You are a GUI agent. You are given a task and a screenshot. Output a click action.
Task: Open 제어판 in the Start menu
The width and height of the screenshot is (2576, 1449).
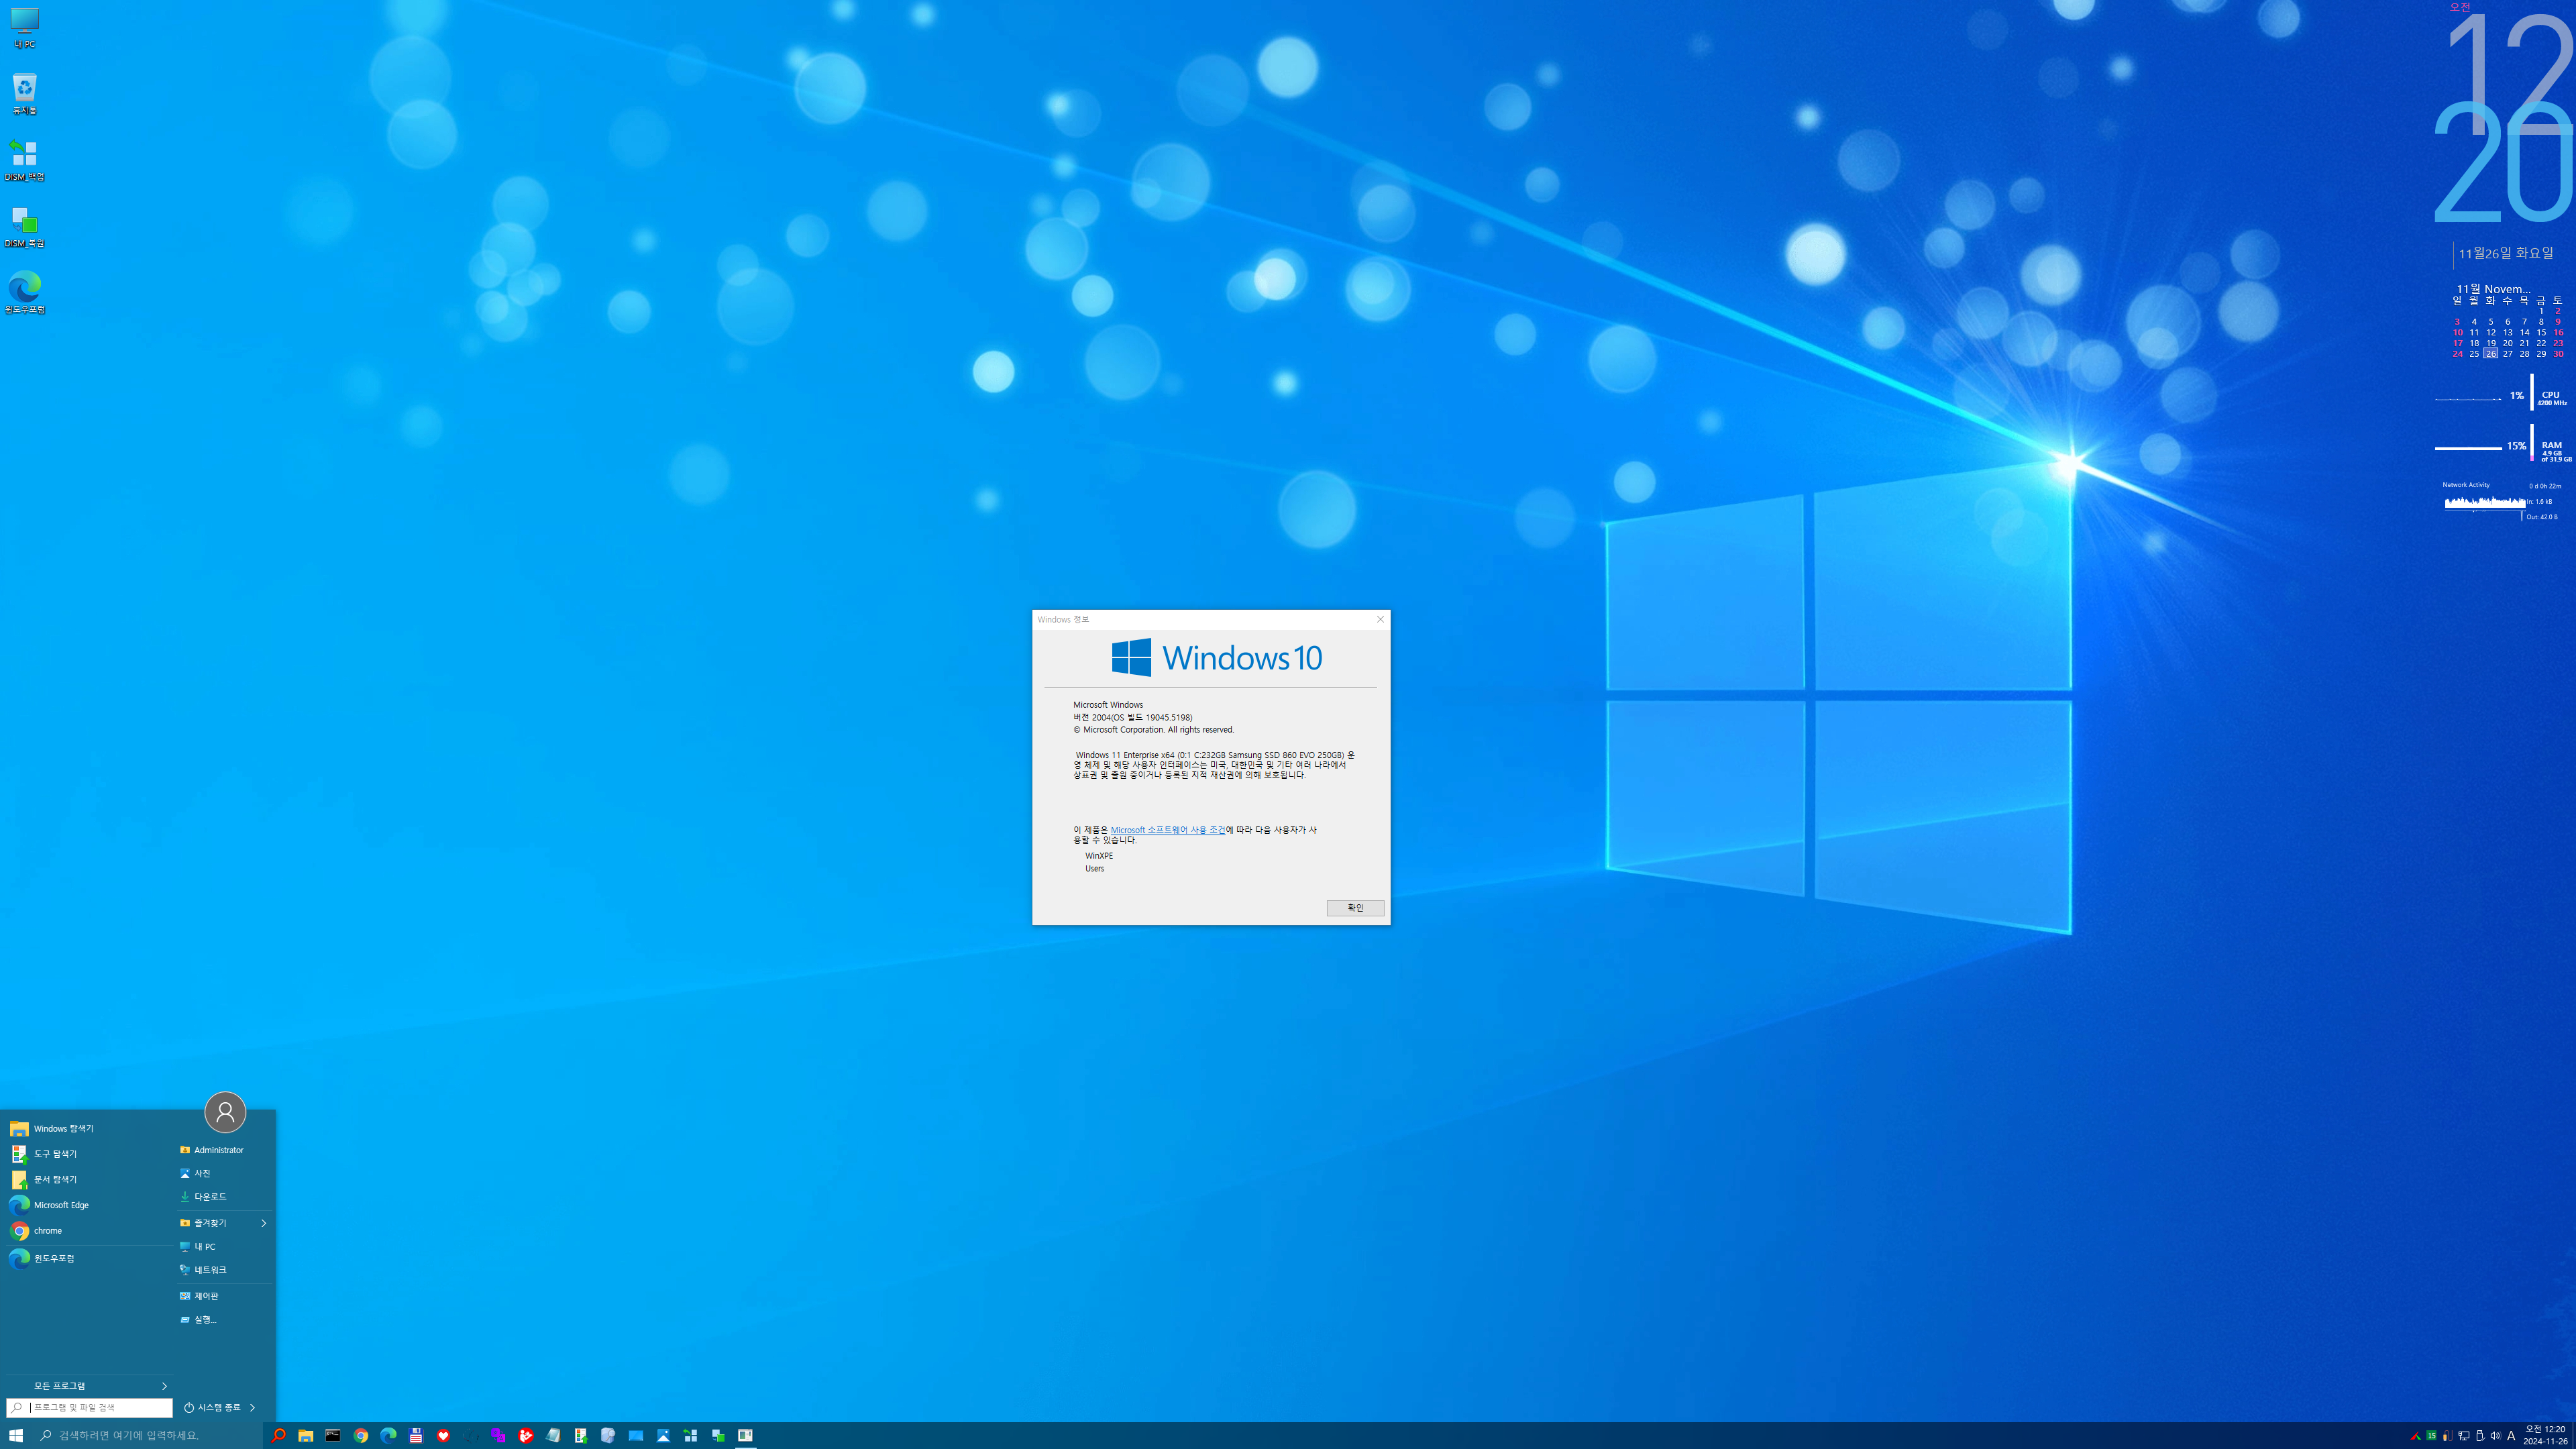click(225, 1295)
